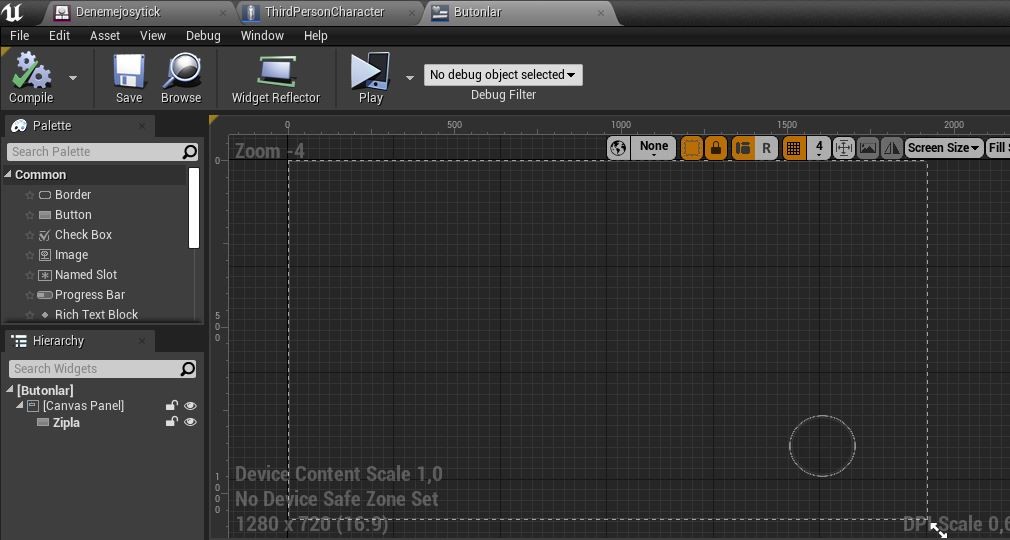Select Button widget in Palette
The height and width of the screenshot is (540, 1010).
click(73, 215)
